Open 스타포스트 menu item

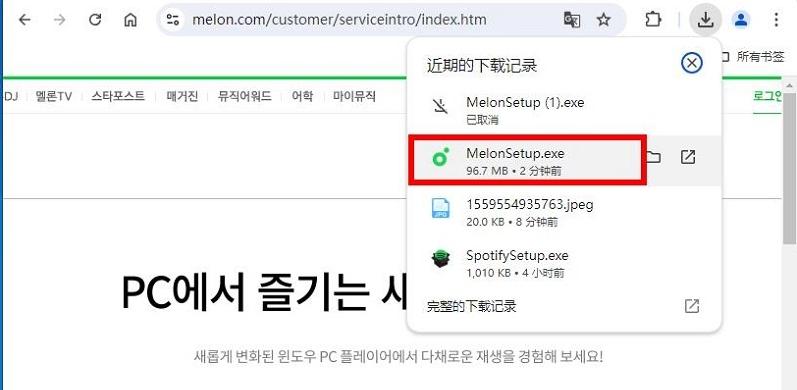[x=118, y=96]
